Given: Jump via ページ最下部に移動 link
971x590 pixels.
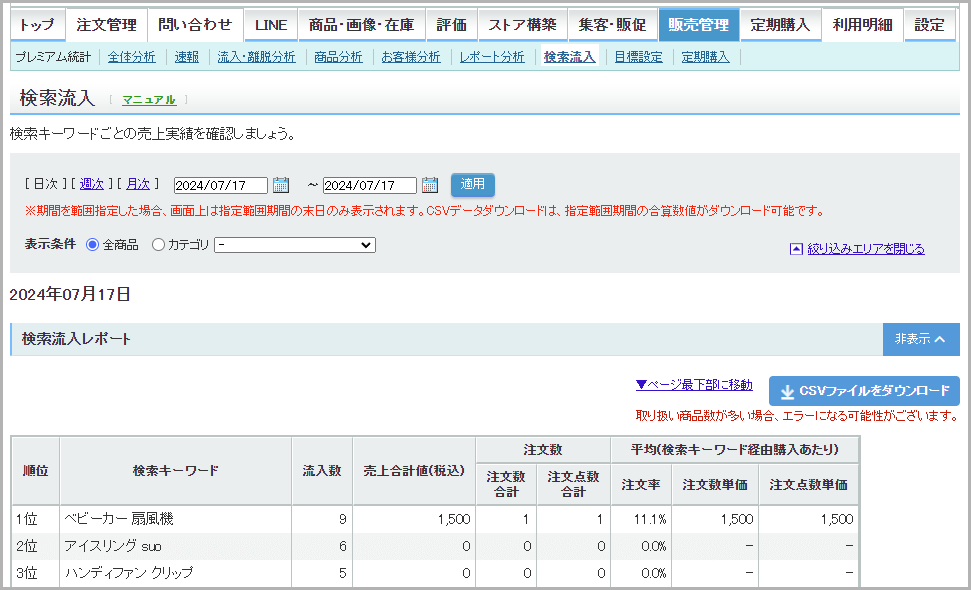Looking at the screenshot, I should (694, 385).
